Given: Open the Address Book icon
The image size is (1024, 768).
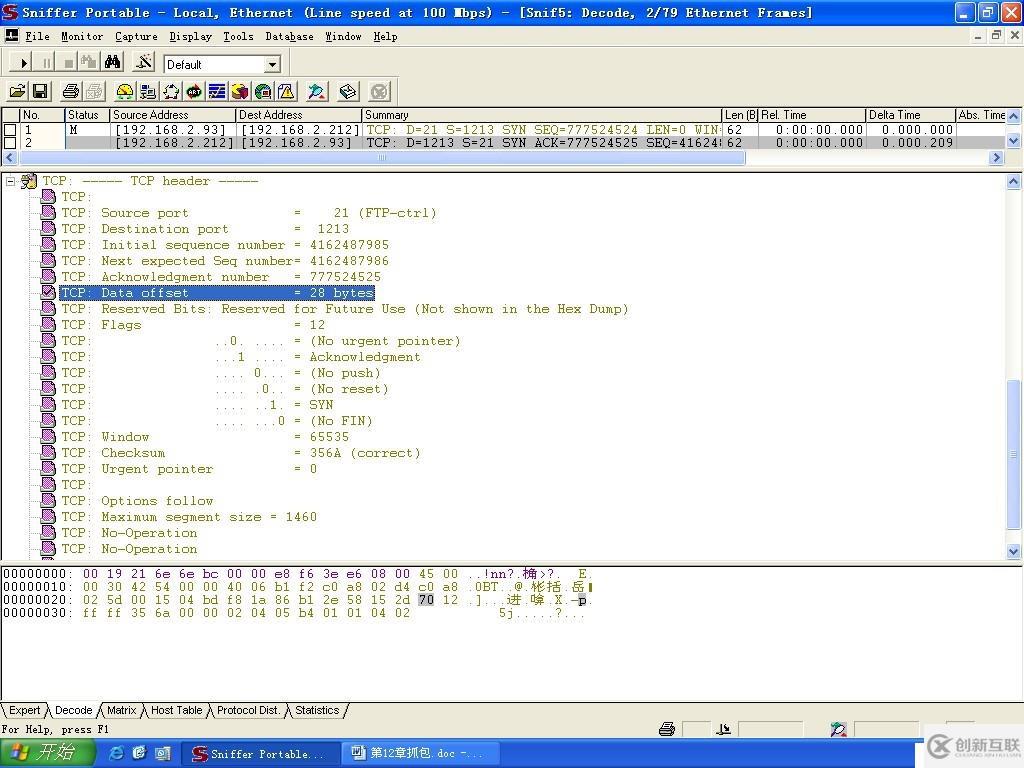Looking at the screenshot, I should 348,91.
